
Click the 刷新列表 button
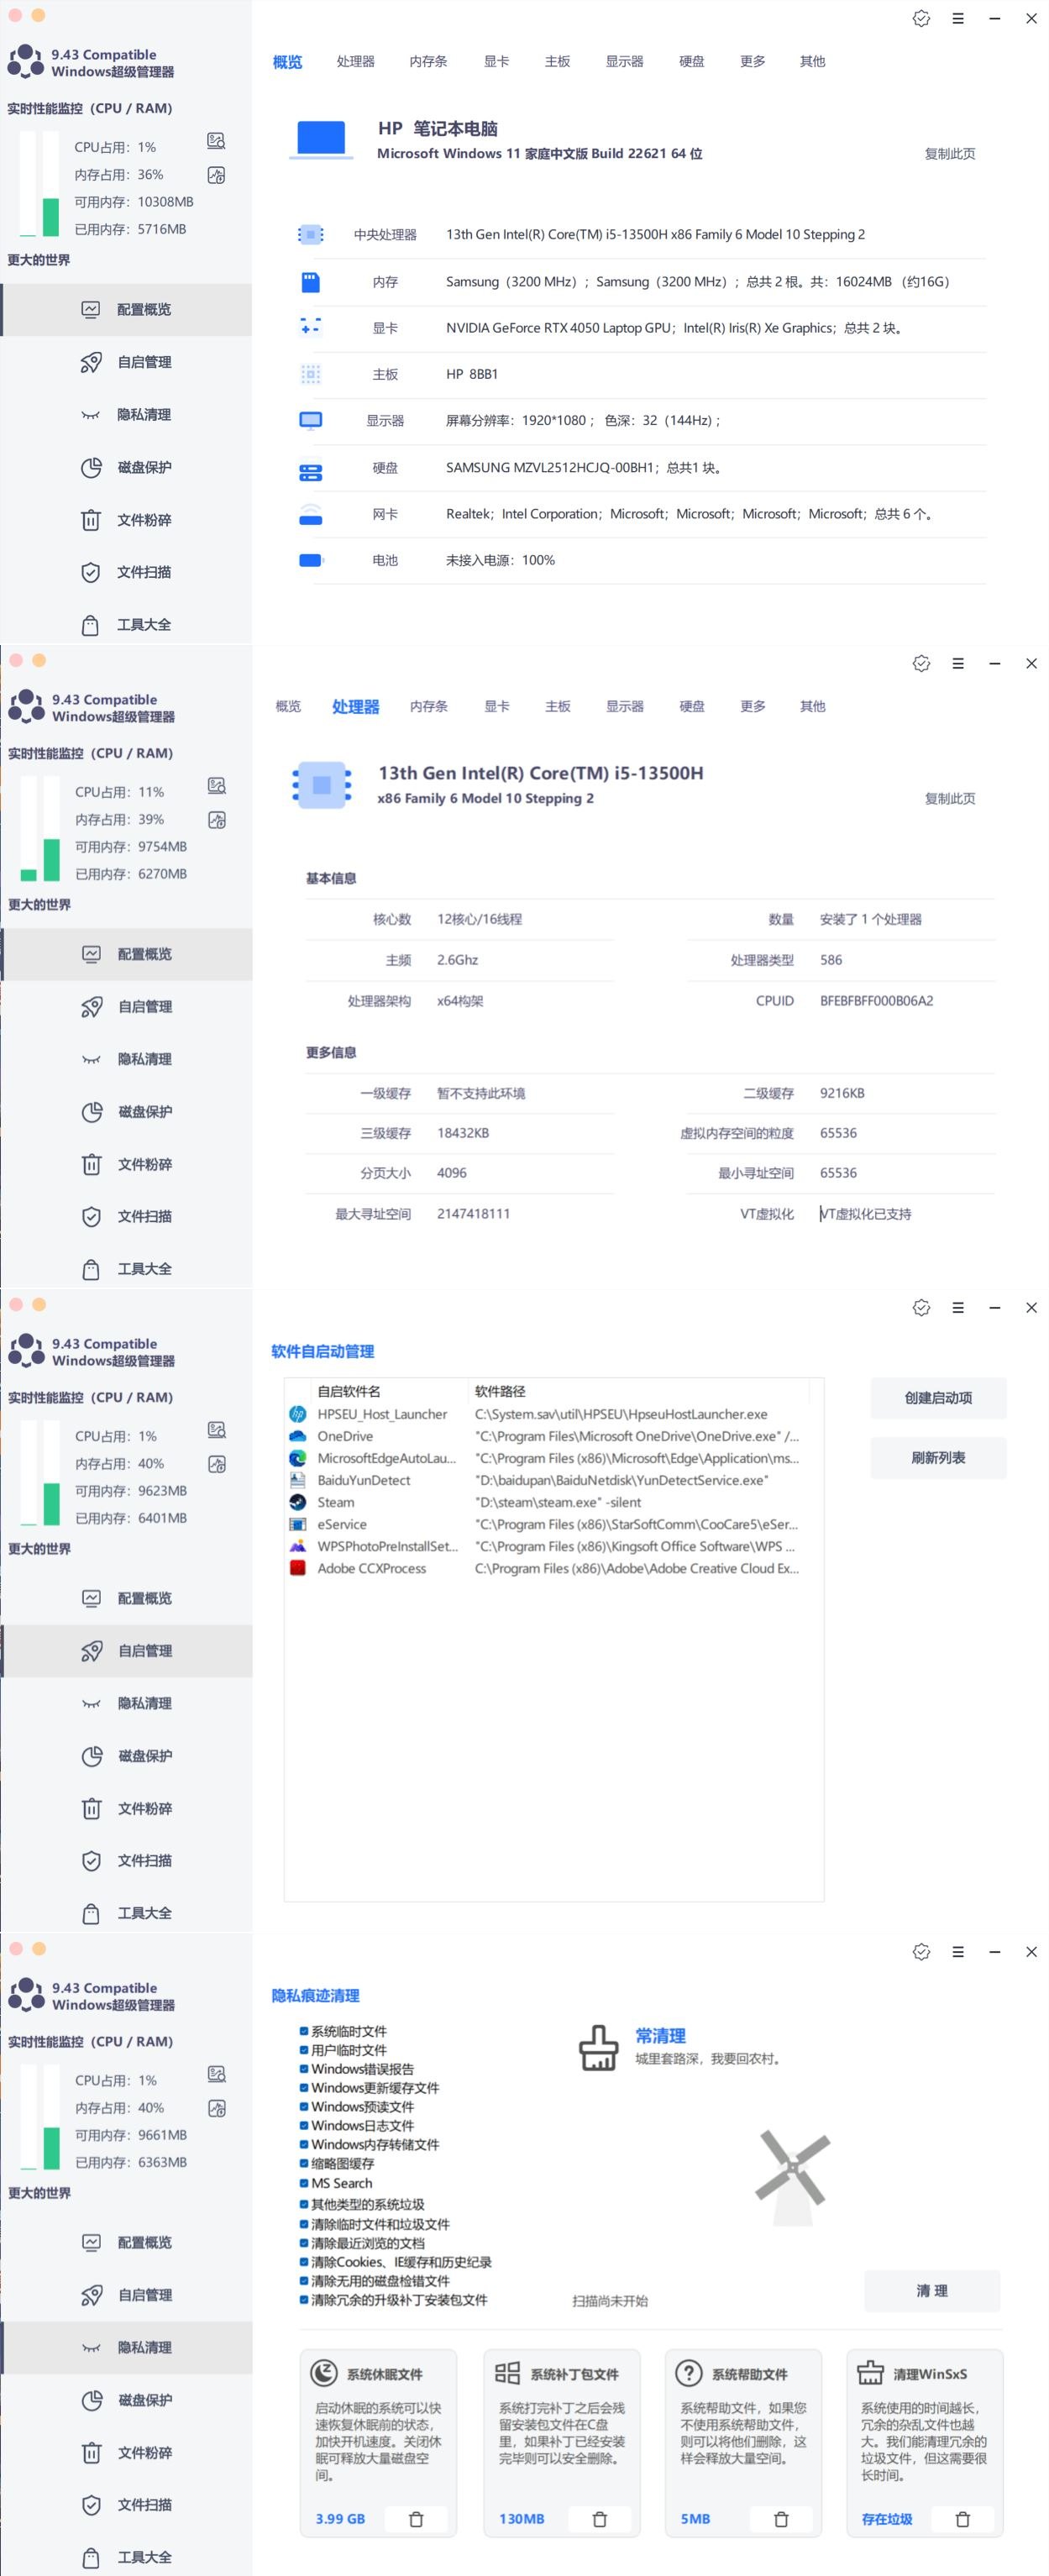pyautogui.click(x=938, y=1458)
